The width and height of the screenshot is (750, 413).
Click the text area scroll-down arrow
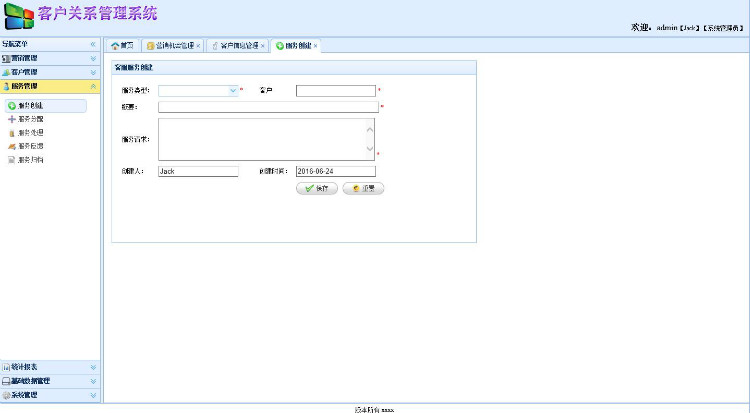370,149
